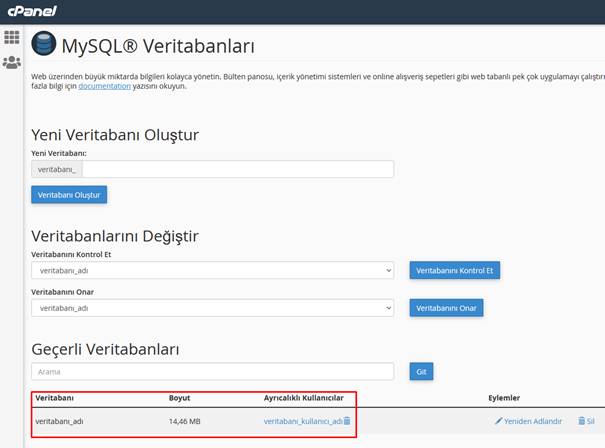Click the trash icon for Sil
The height and width of the screenshot is (448, 605).
[581, 421]
